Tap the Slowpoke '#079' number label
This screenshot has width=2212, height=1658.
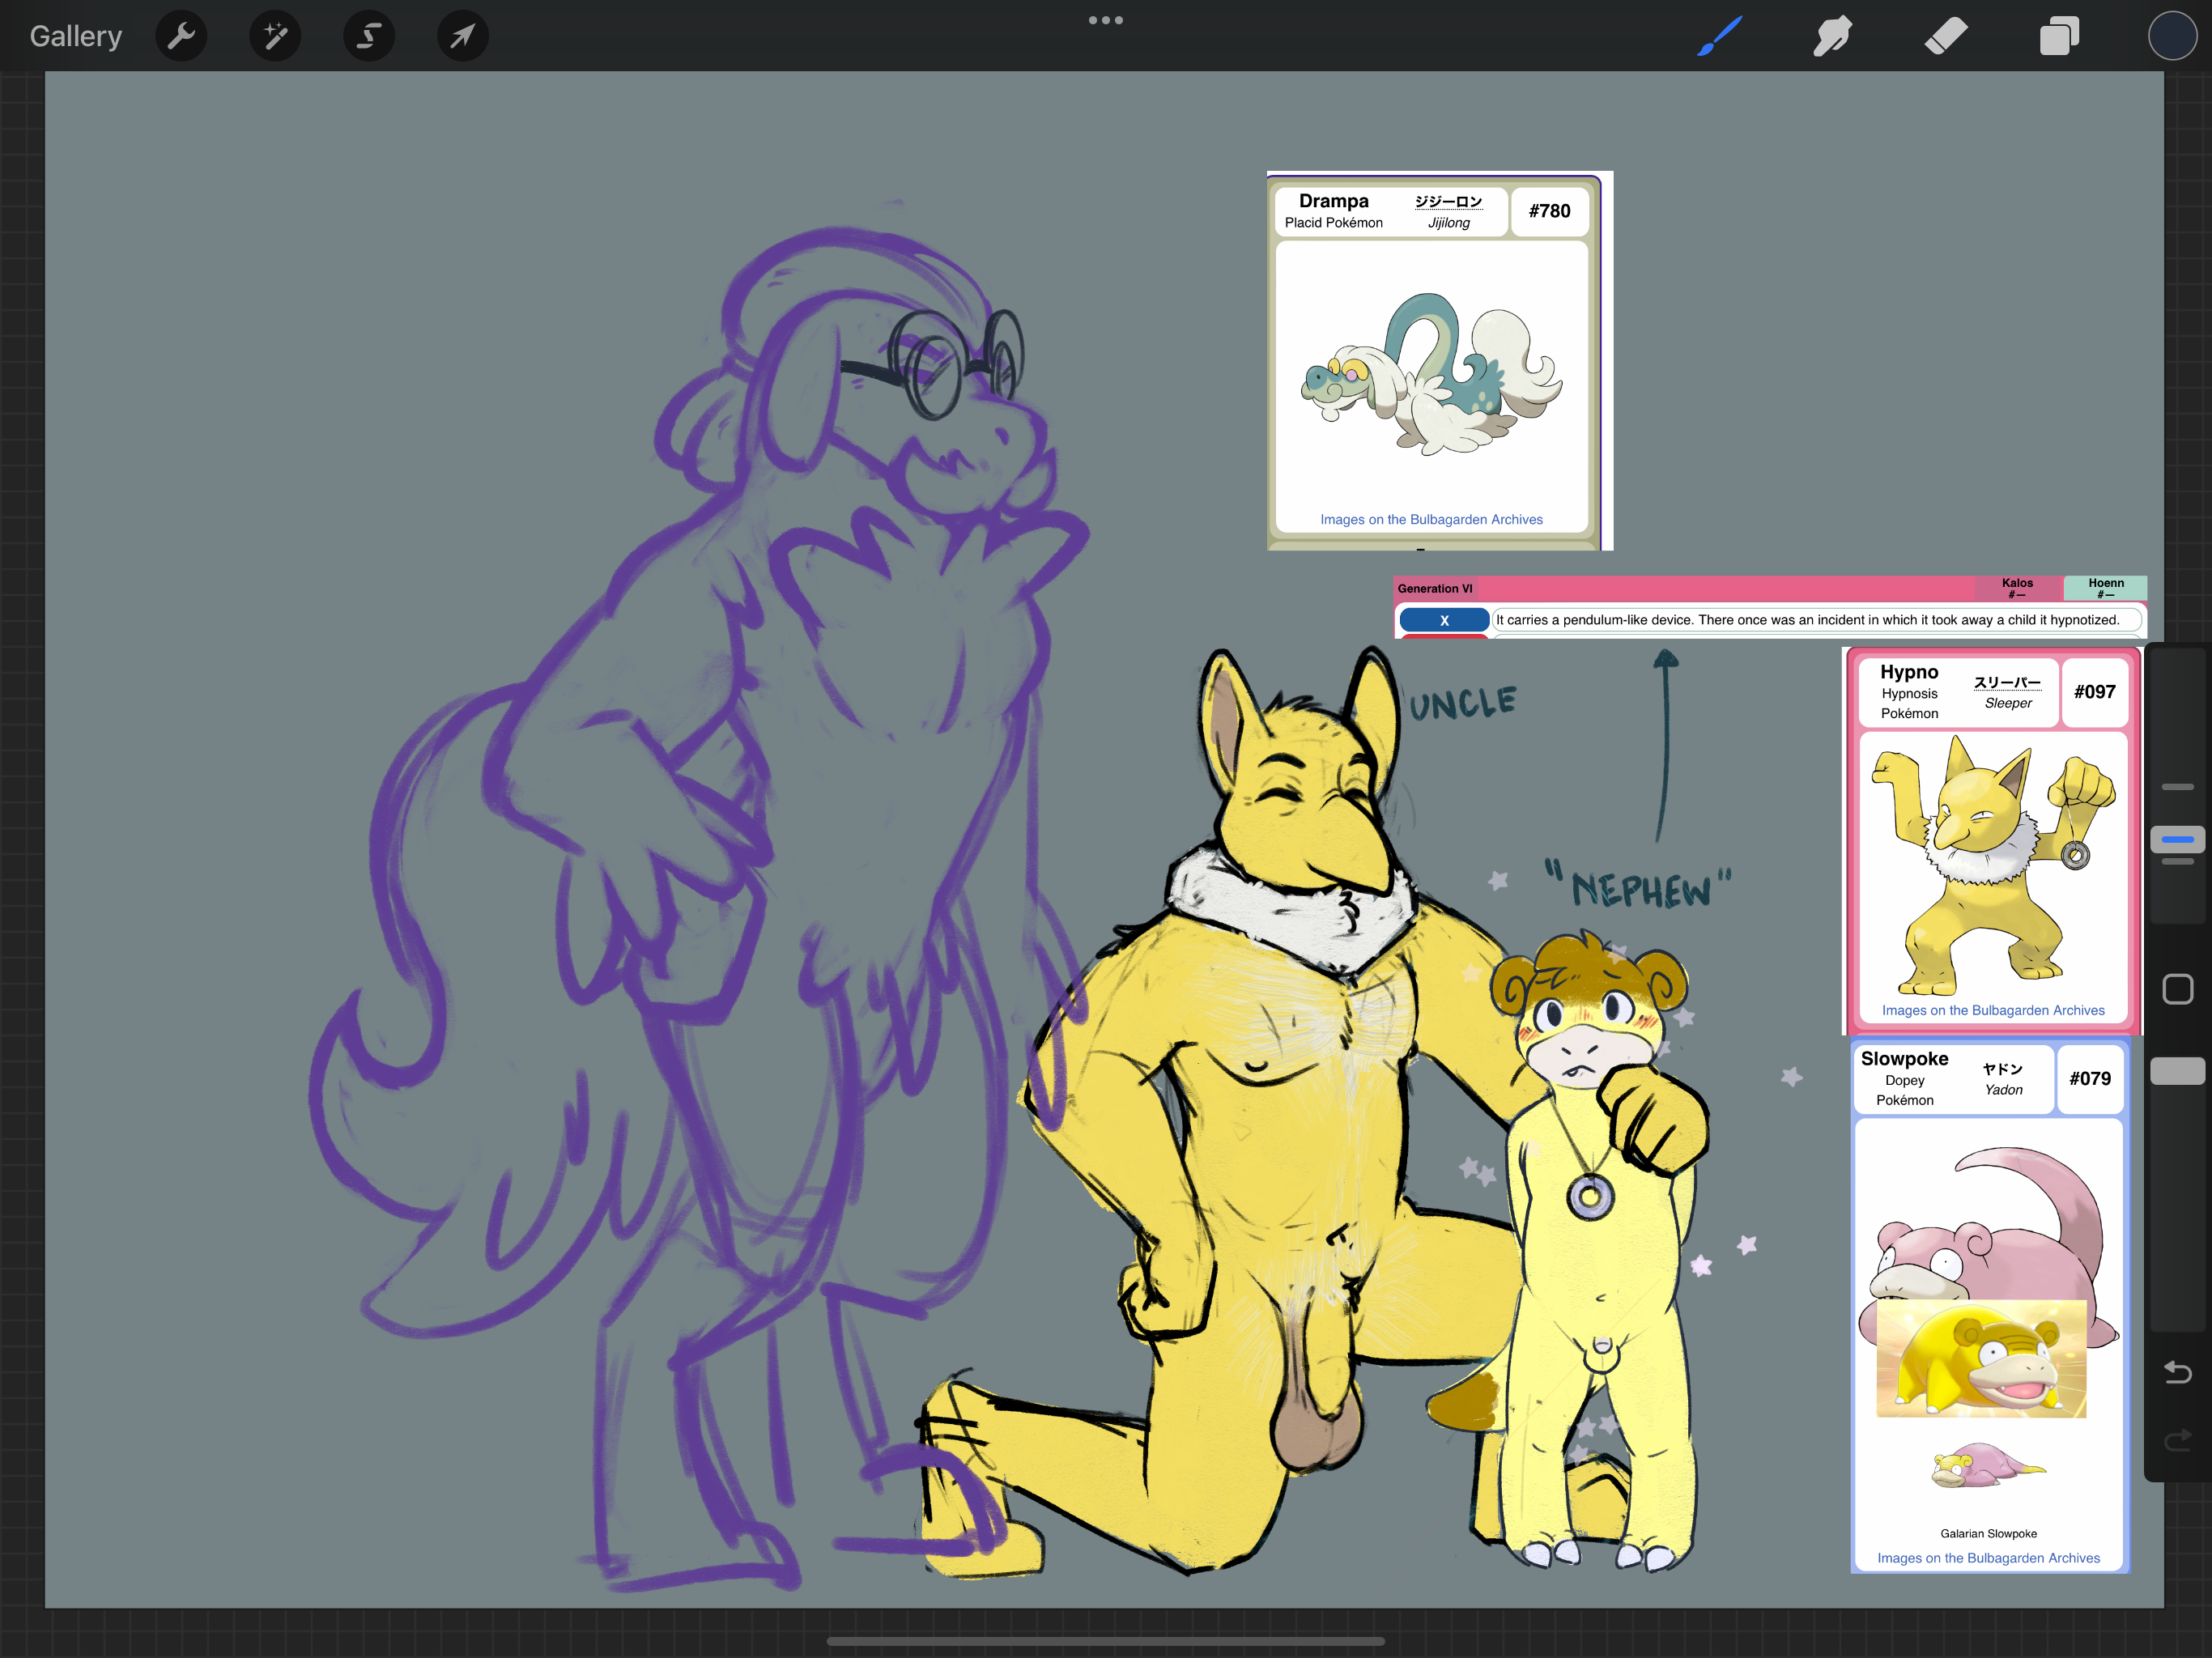coord(2089,1079)
